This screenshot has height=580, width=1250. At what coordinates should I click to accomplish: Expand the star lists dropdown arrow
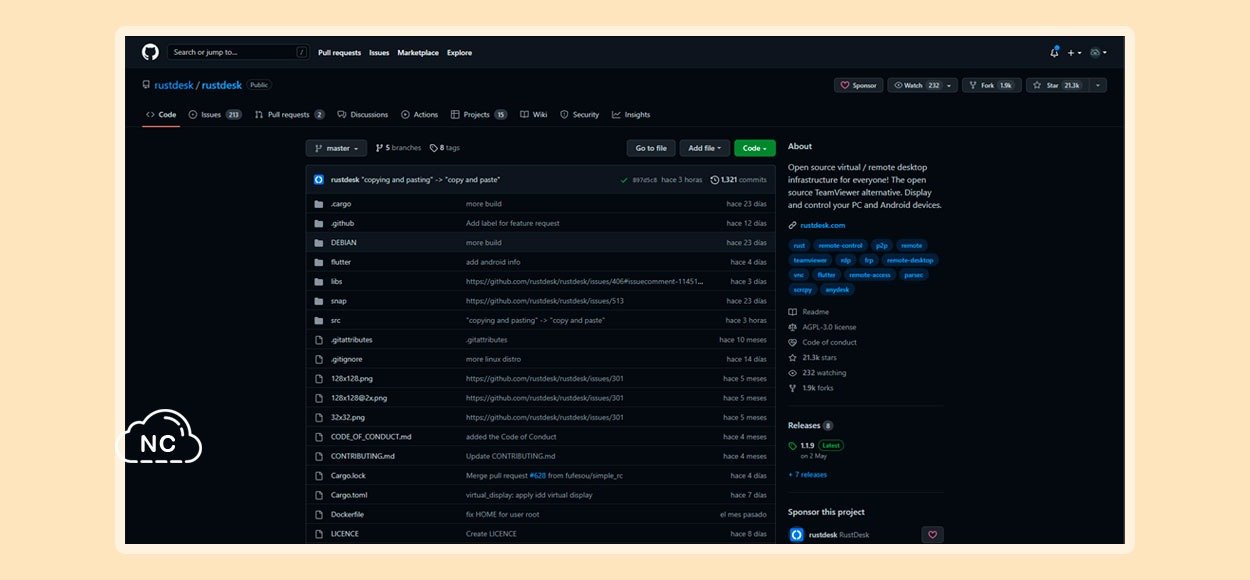pyautogui.click(x=1098, y=86)
